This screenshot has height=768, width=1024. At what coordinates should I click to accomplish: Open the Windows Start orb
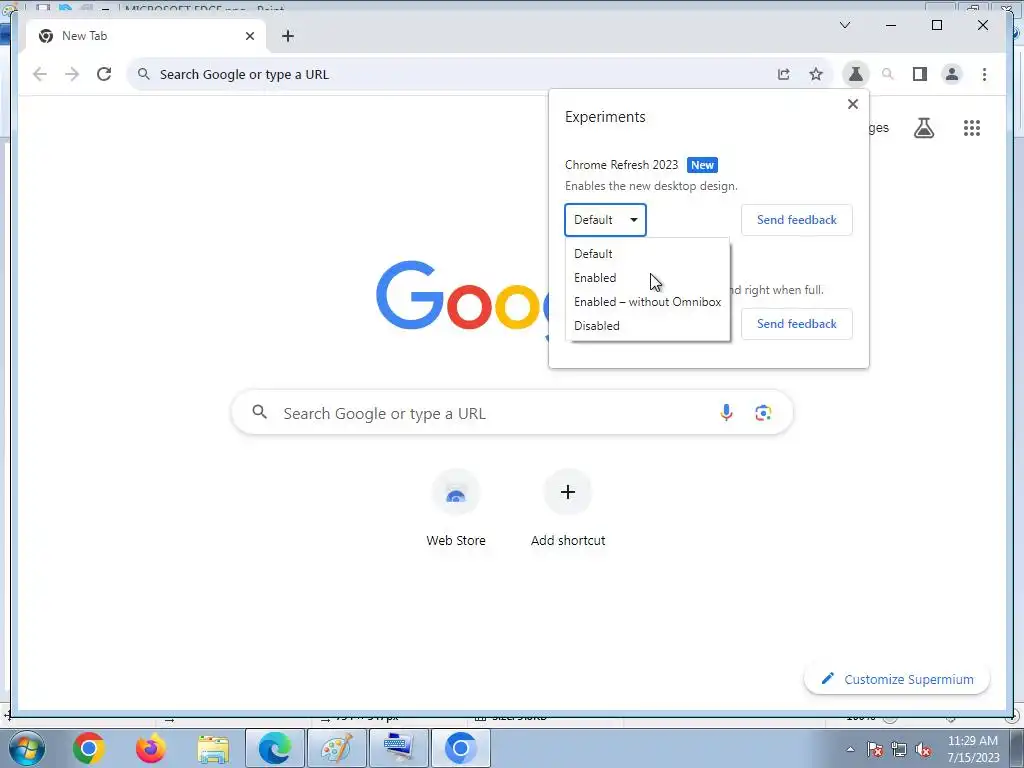point(27,748)
